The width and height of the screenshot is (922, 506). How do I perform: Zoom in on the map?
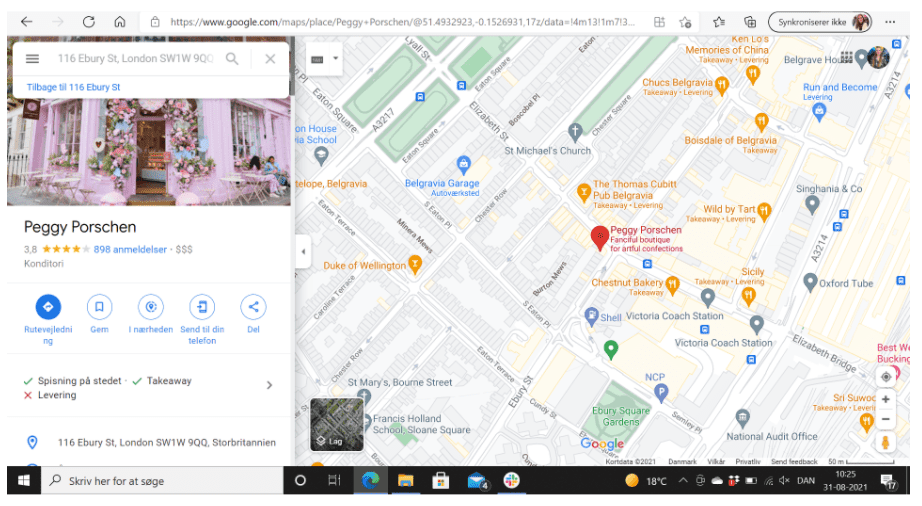tap(886, 399)
